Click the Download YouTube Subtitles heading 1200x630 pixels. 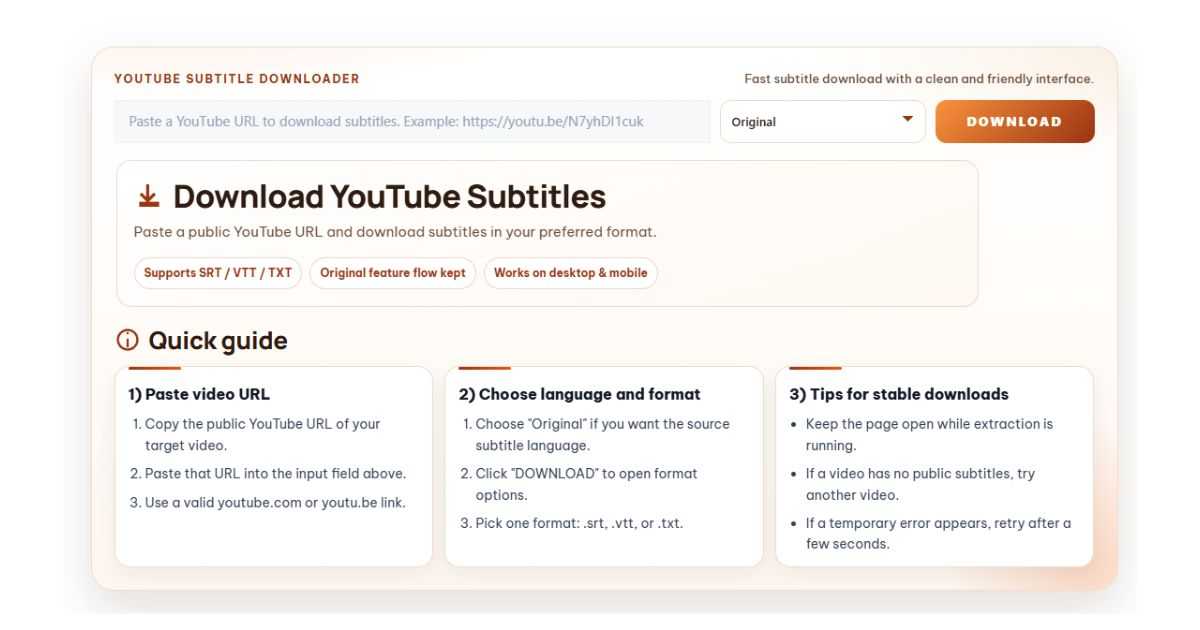(x=390, y=197)
